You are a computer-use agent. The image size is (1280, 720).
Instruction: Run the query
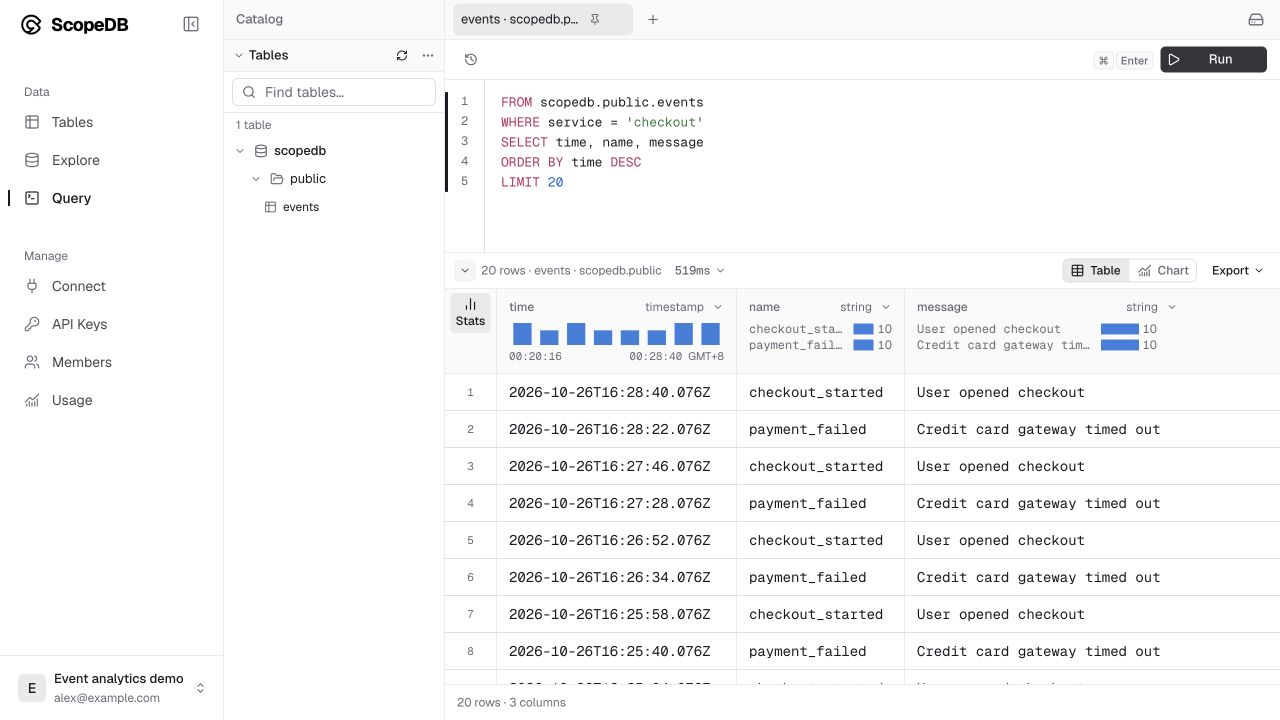(1213, 60)
